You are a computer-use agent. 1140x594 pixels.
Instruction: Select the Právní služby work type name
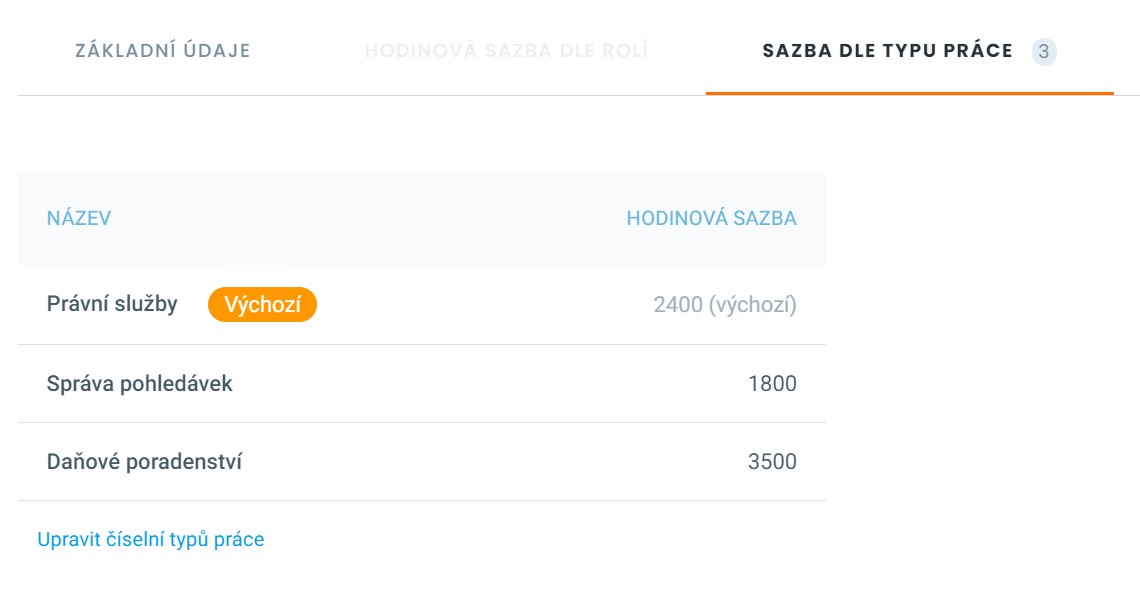(x=112, y=304)
